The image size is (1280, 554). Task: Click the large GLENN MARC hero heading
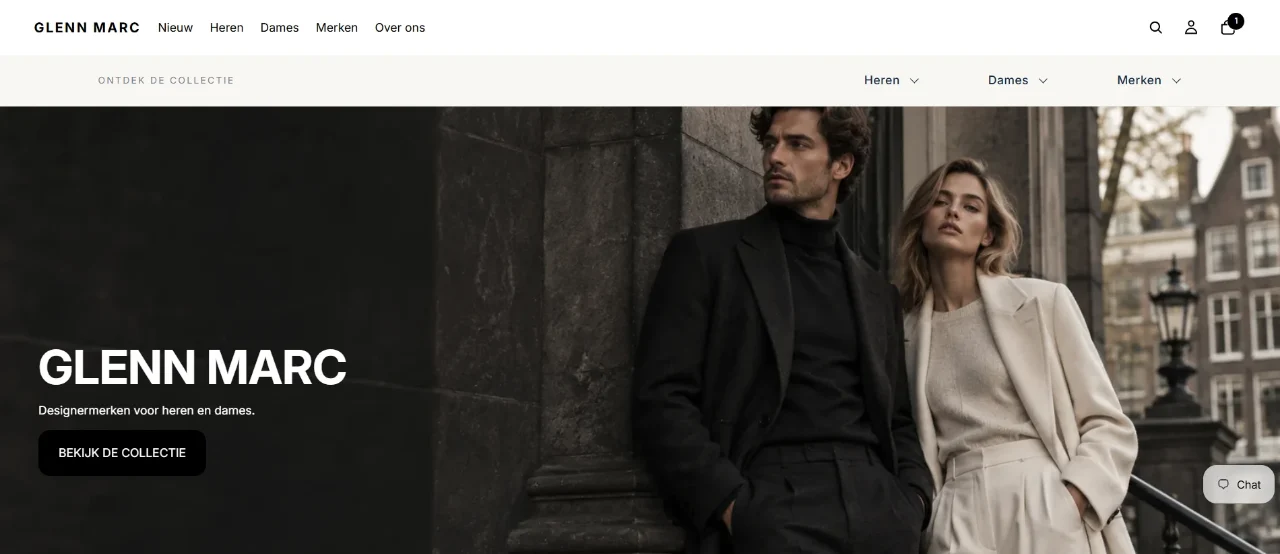[192, 368]
